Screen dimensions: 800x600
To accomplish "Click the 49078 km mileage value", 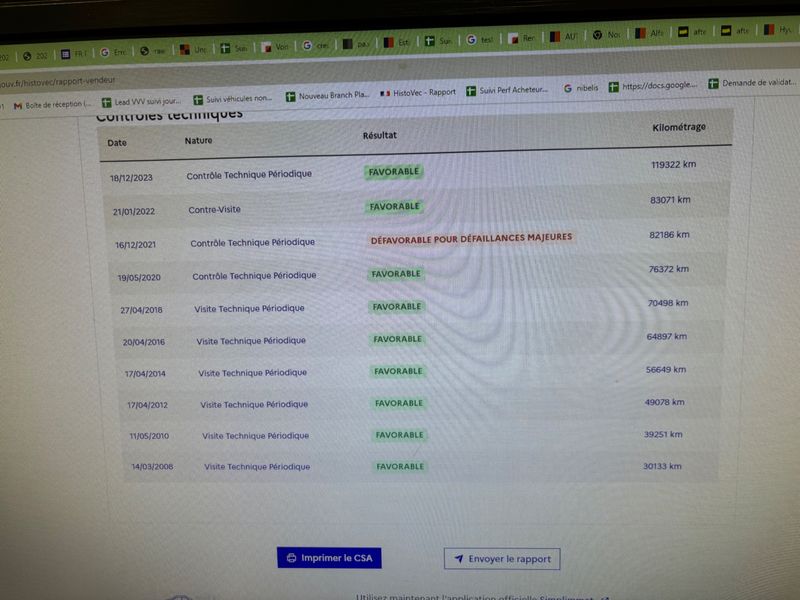I will pos(664,402).
